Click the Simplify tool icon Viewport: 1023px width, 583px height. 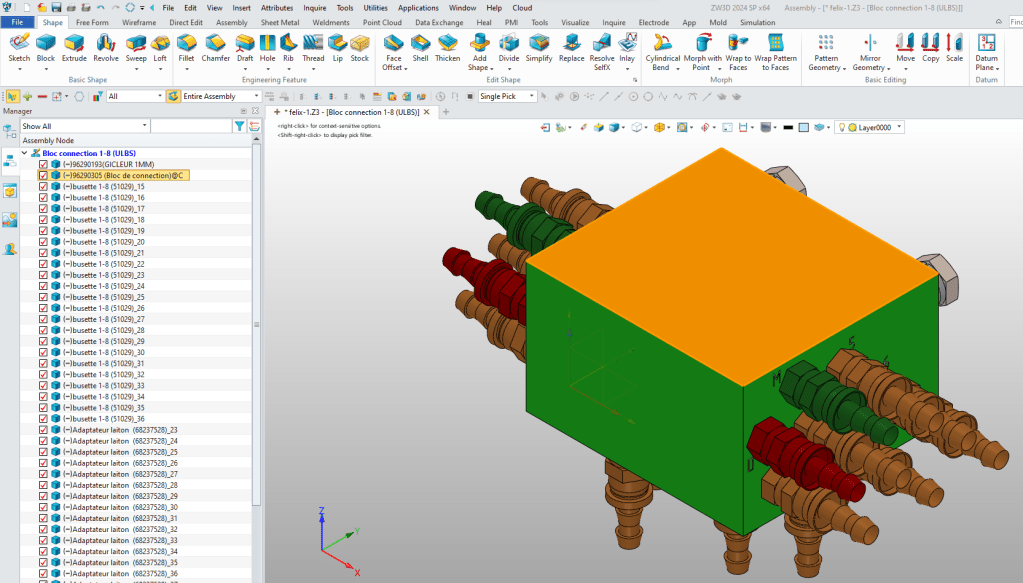click(x=539, y=47)
